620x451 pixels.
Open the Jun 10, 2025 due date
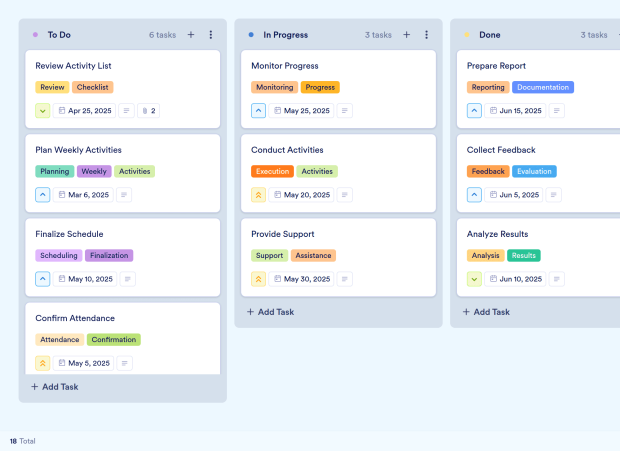(515, 279)
